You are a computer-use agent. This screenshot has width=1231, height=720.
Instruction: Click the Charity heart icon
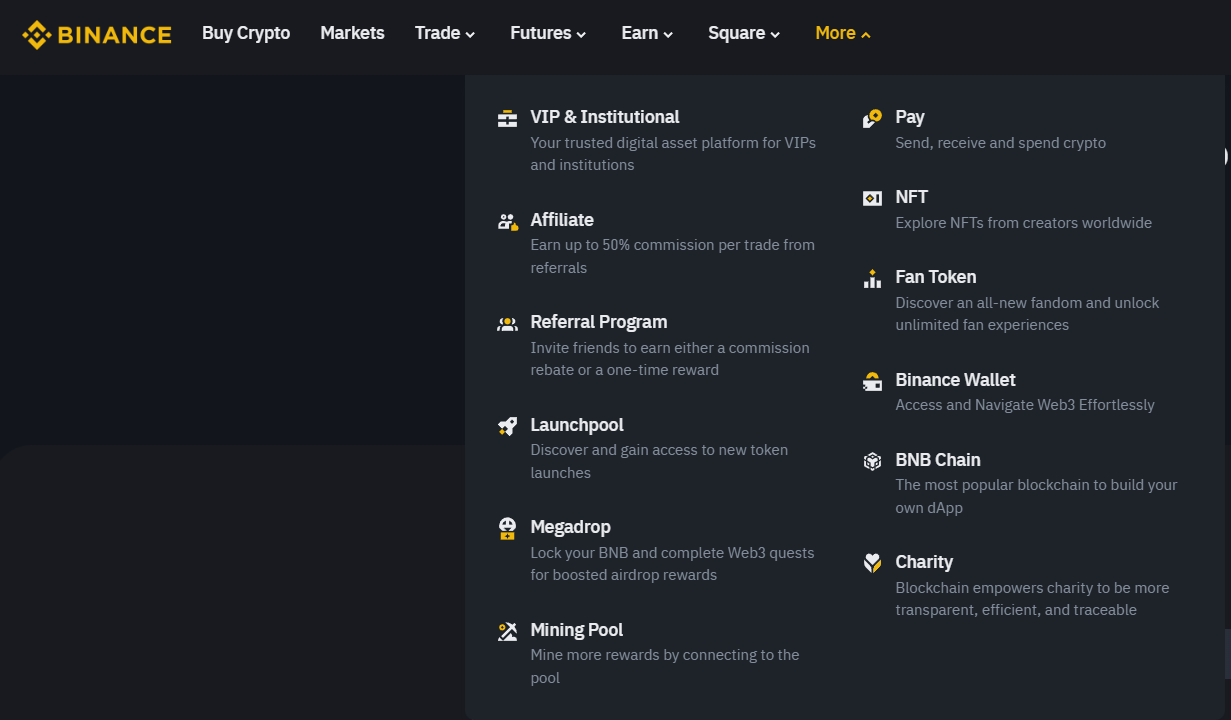coord(872,564)
